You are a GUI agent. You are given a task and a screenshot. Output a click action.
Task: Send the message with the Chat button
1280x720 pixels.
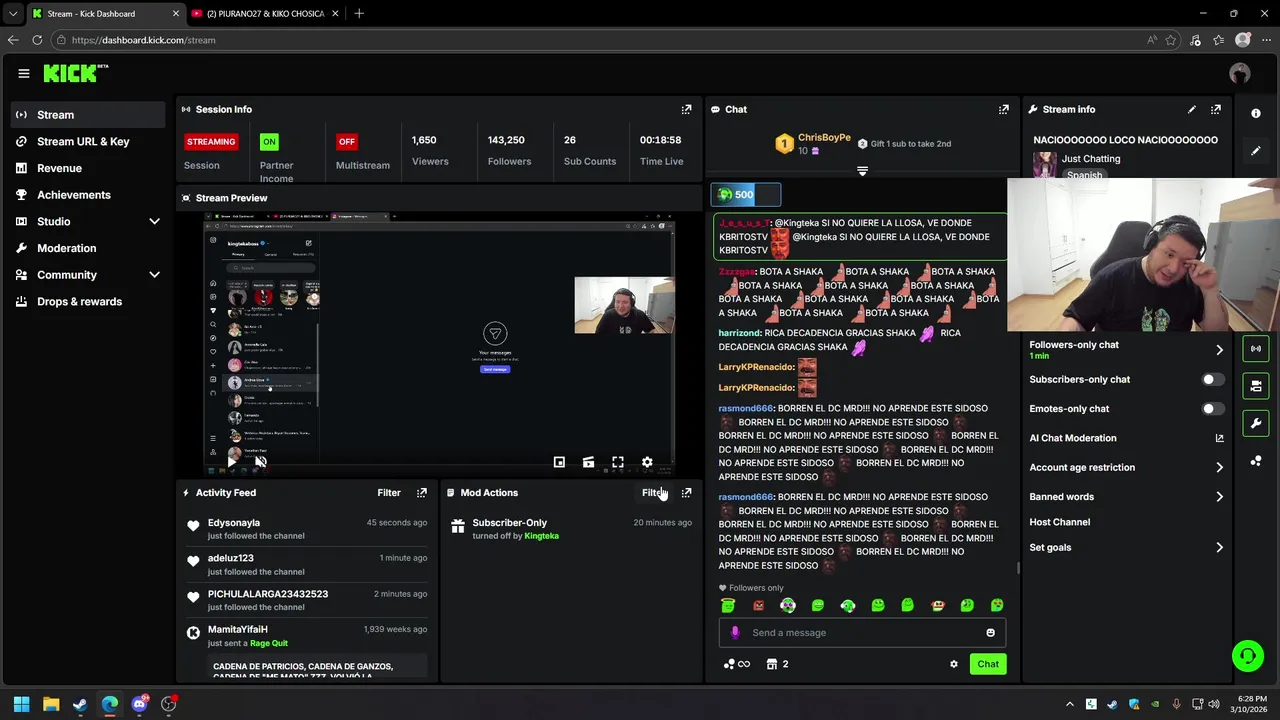click(988, 664)
